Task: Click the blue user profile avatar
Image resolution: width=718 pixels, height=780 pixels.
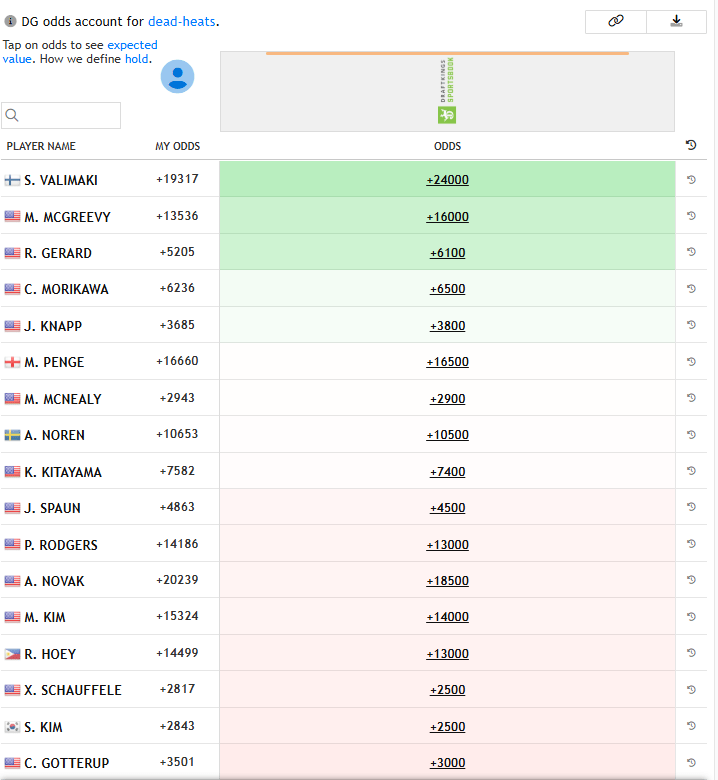Action: click(177, 77)
